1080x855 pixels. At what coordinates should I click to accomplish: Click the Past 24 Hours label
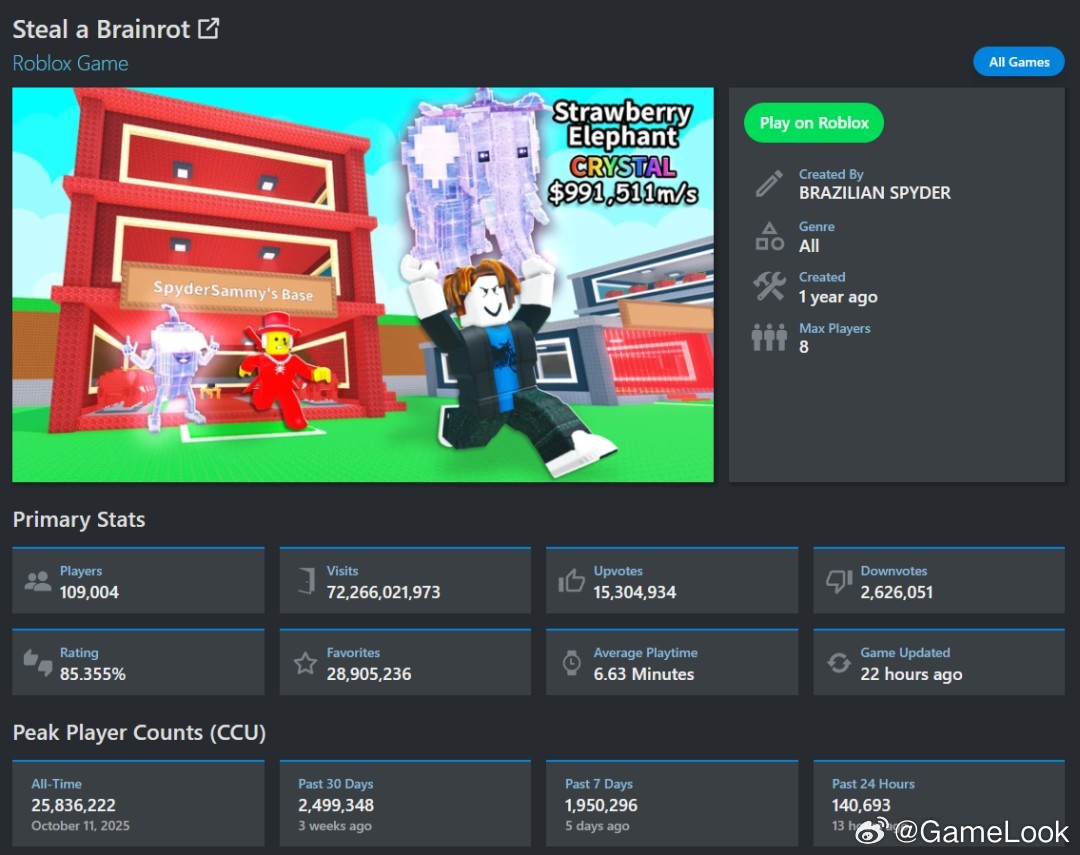[873, 784]
